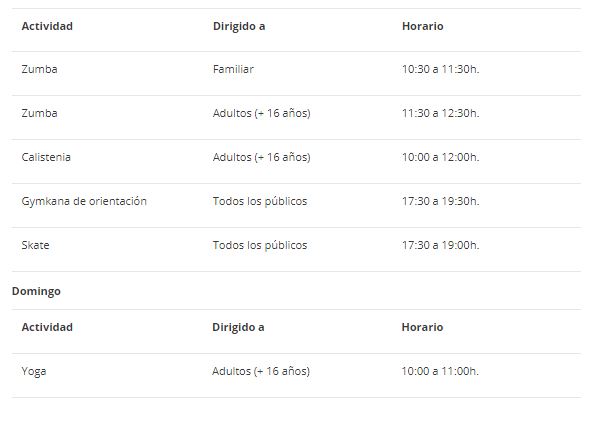Select the Calistenia activity cell
This screenshot has width=593, height=421.
[46, 157]
